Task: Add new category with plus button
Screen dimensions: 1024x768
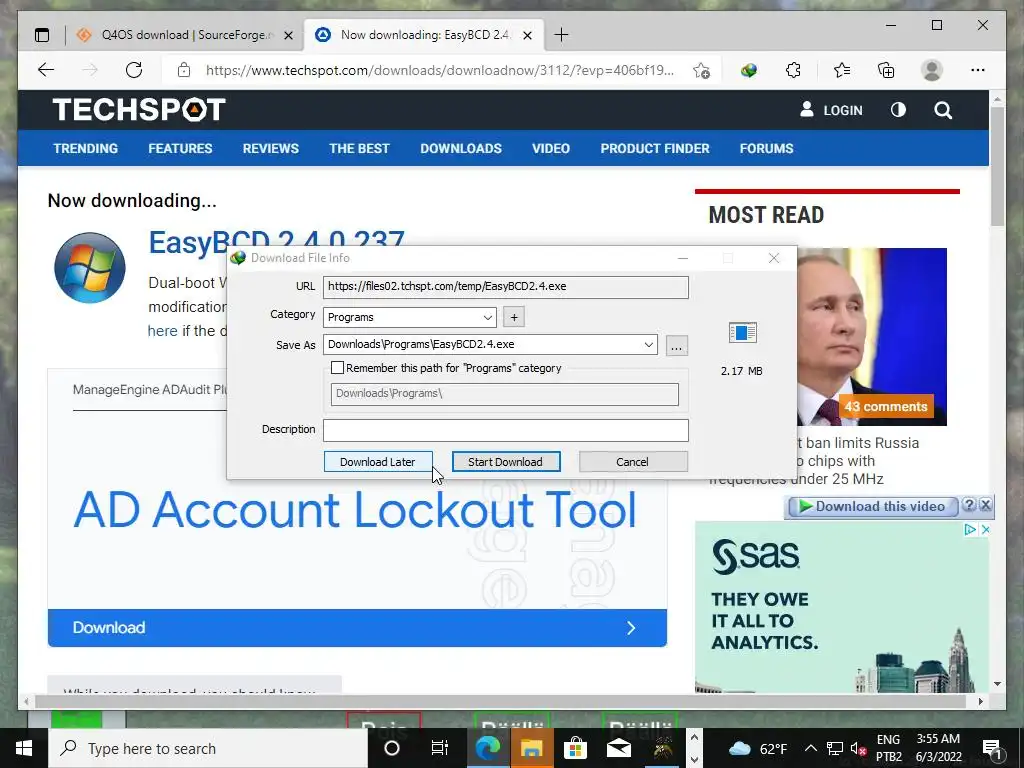Action: (x=514, y=317)
